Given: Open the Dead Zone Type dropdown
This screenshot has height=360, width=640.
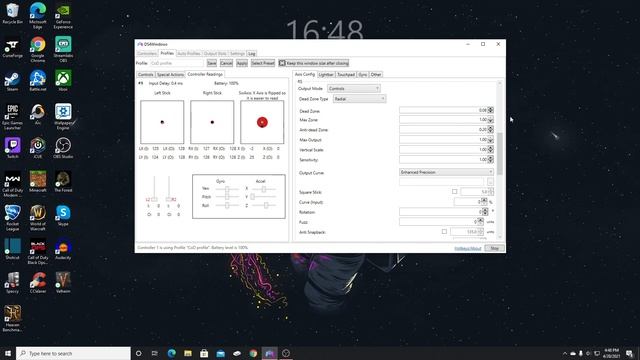Looking at the screenshot, I should pyautogui.click(x=359, y=99).
